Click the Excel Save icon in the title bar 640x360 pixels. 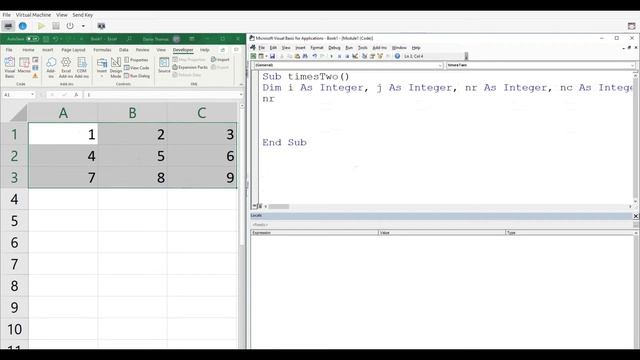pos(46,39)
